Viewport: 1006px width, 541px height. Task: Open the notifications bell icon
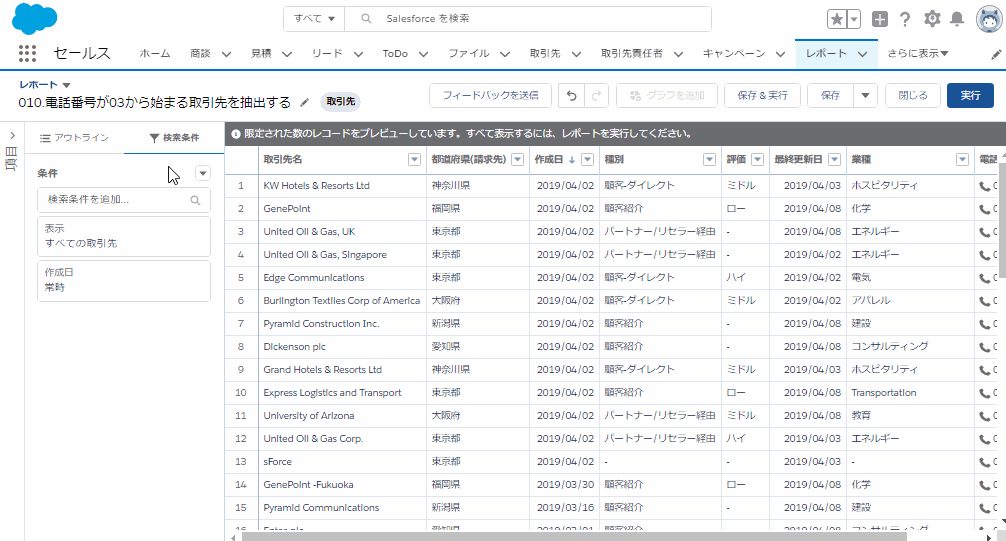957,19
